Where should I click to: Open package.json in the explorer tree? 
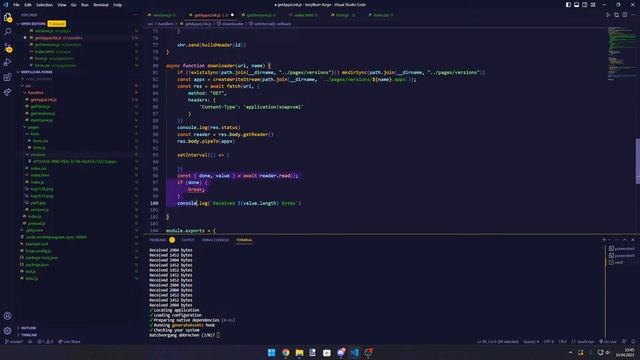(x=36, y=264)
